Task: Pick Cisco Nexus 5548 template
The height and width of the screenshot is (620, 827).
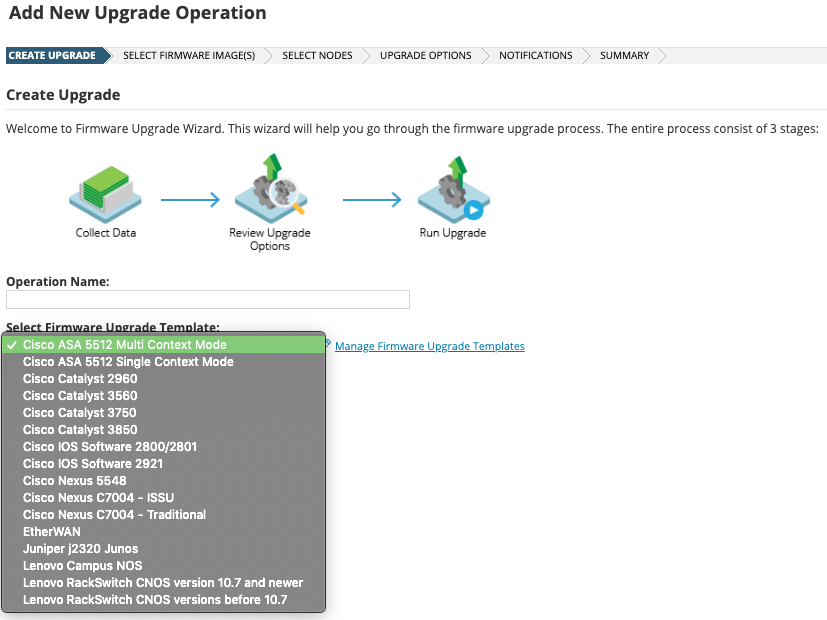Action: tap(164, 481)
